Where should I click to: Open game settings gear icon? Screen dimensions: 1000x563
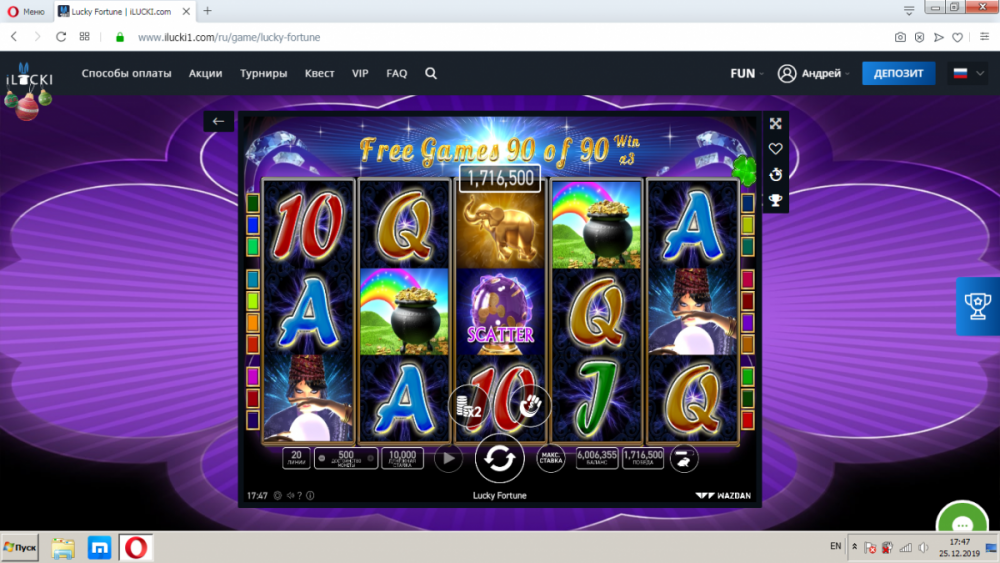coord(277,495)
